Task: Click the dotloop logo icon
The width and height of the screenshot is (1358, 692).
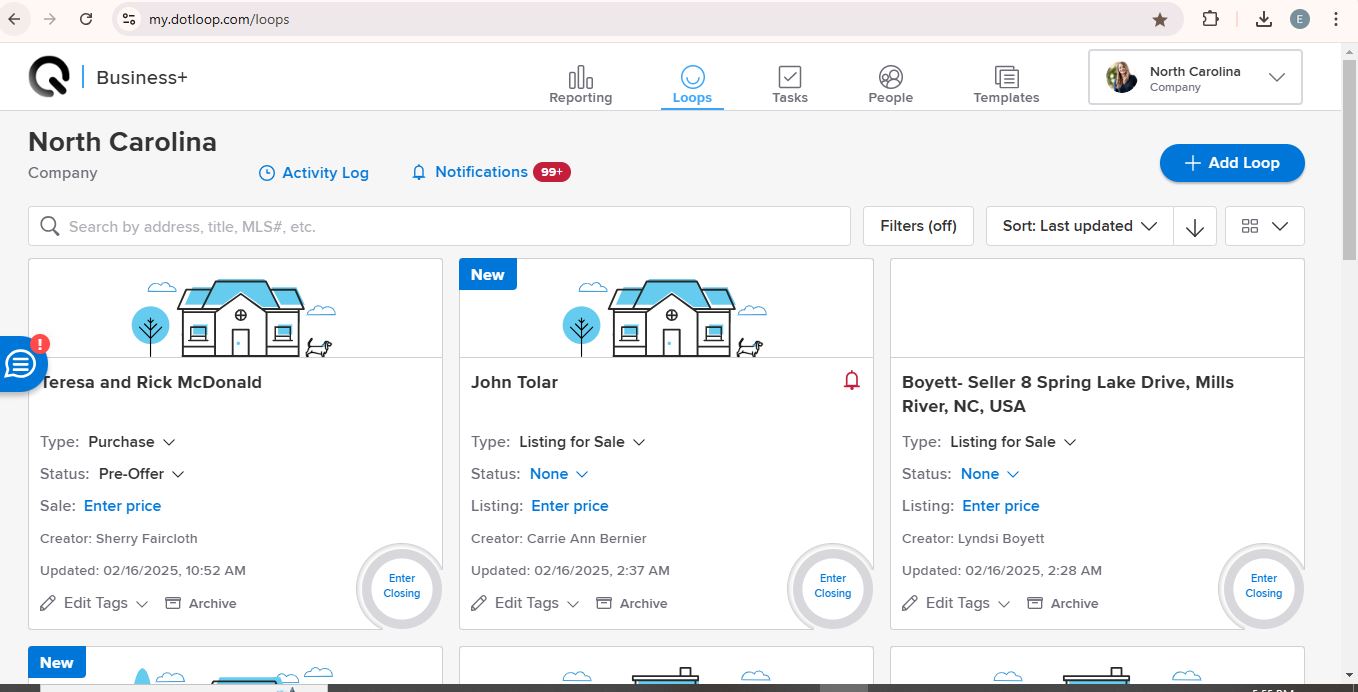Action: click(x=49, y=77)
